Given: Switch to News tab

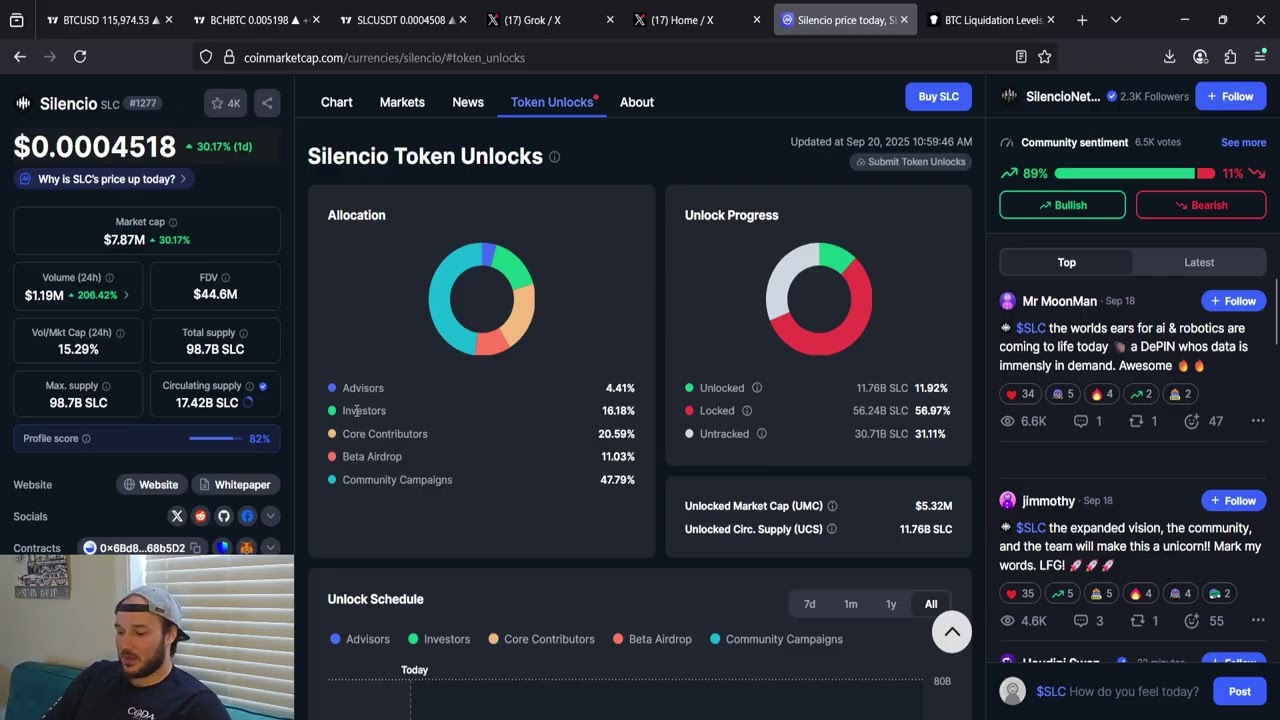Looking at the screenshot, I should 468,102.
